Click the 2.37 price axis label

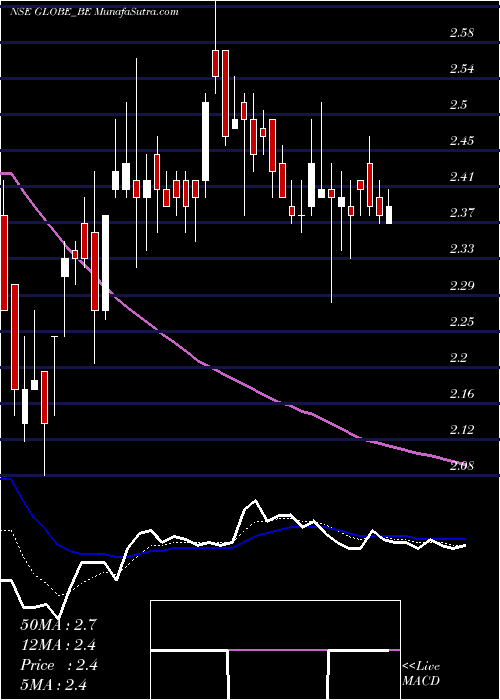pos(462,213)
